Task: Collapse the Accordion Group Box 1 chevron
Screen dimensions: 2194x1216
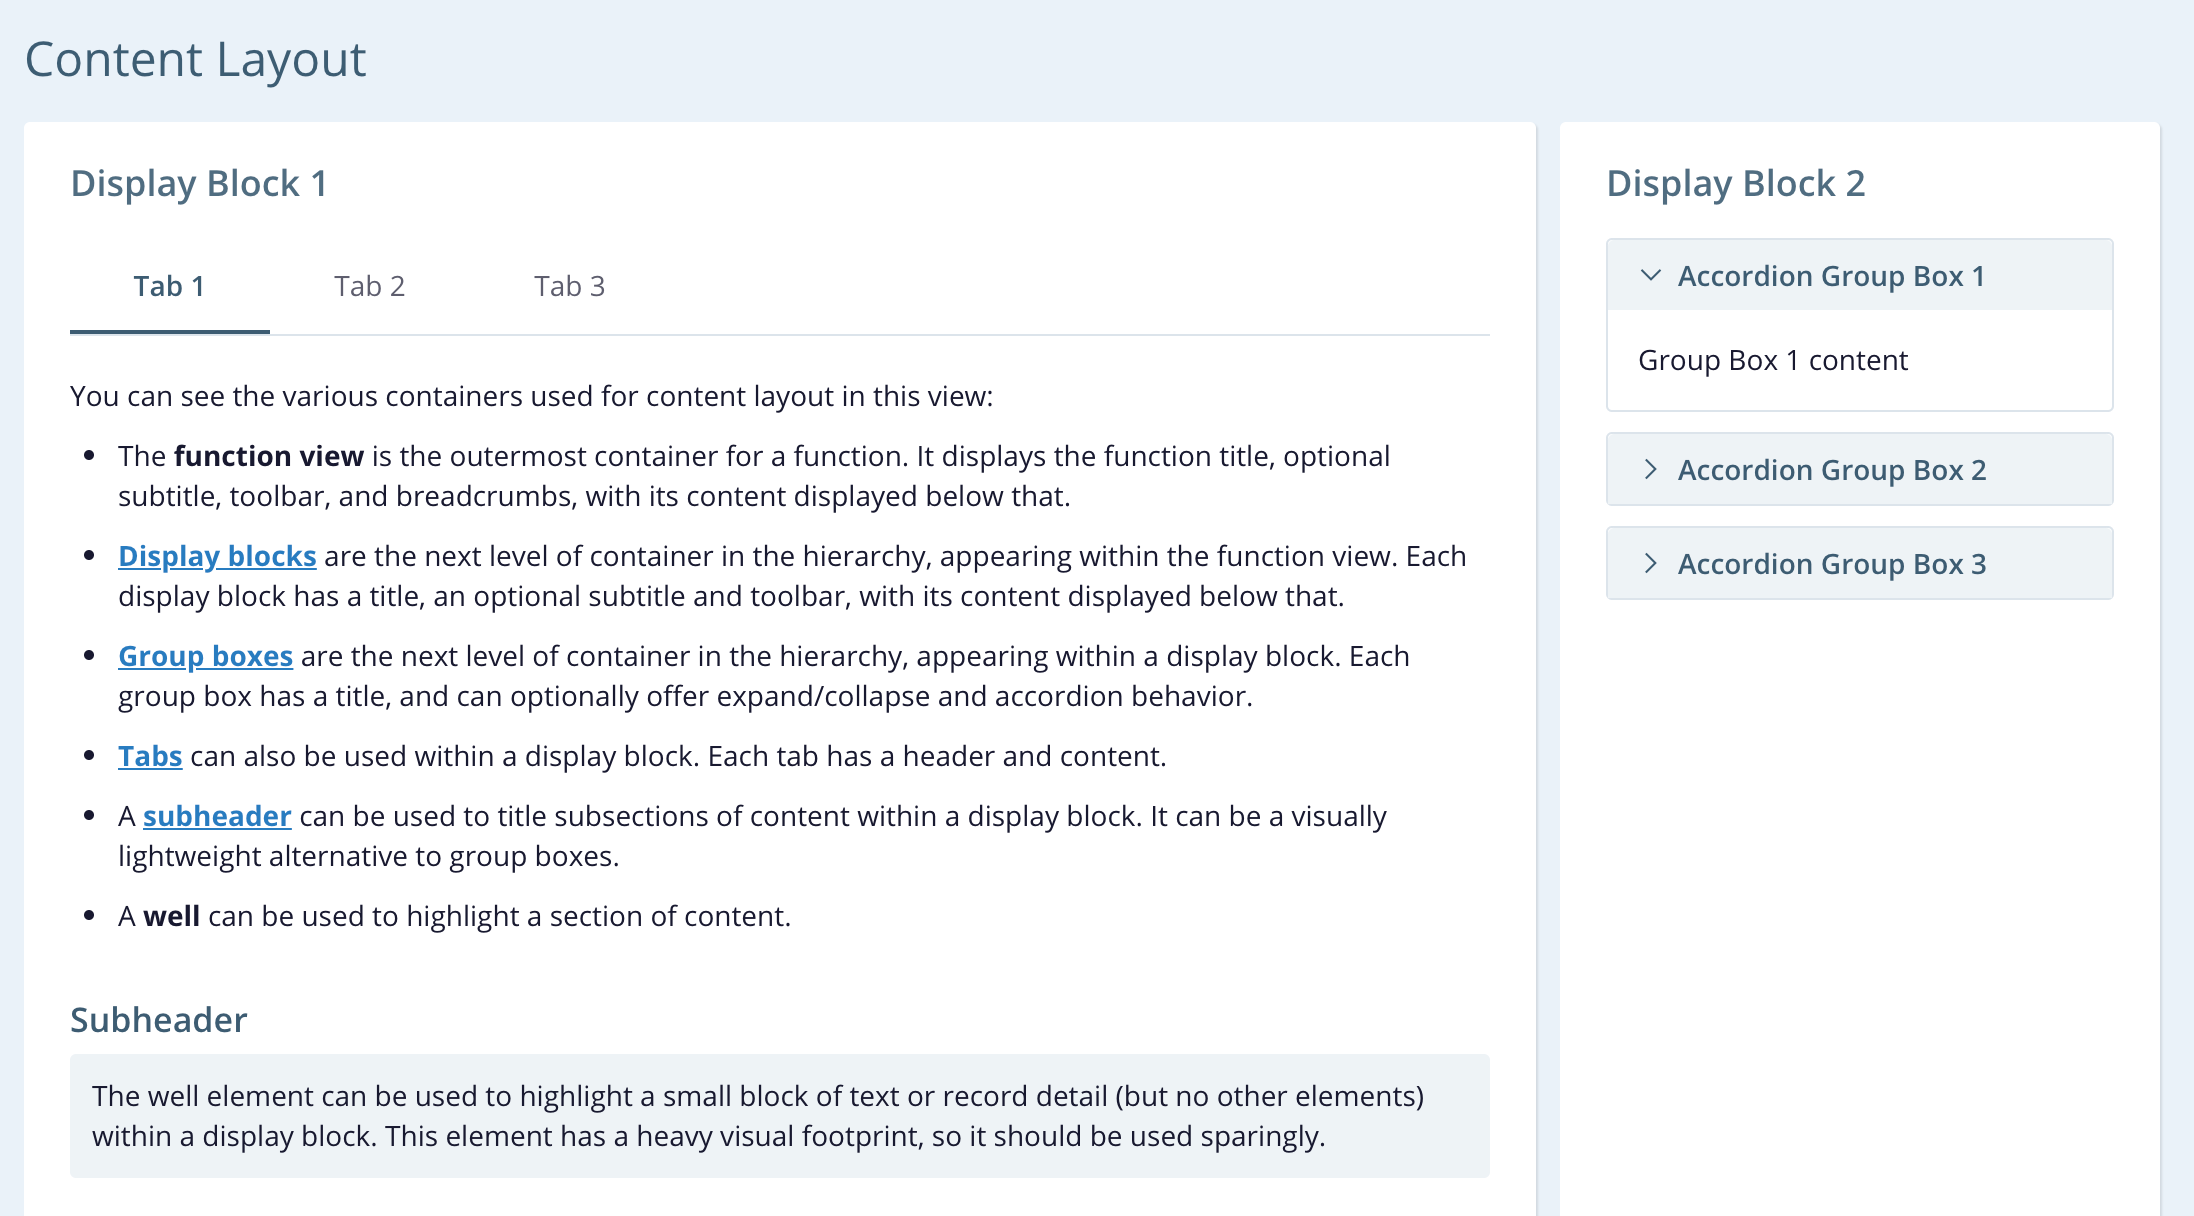Action: click(x=1651, y=275)
